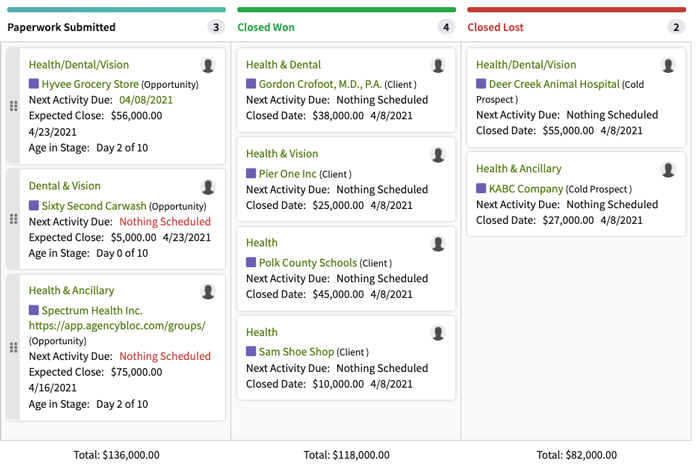Click Nothing Scheduled on Spectrum Health Inc. card
This screenshot has width=700, height=468.
[x=165, y=356]
